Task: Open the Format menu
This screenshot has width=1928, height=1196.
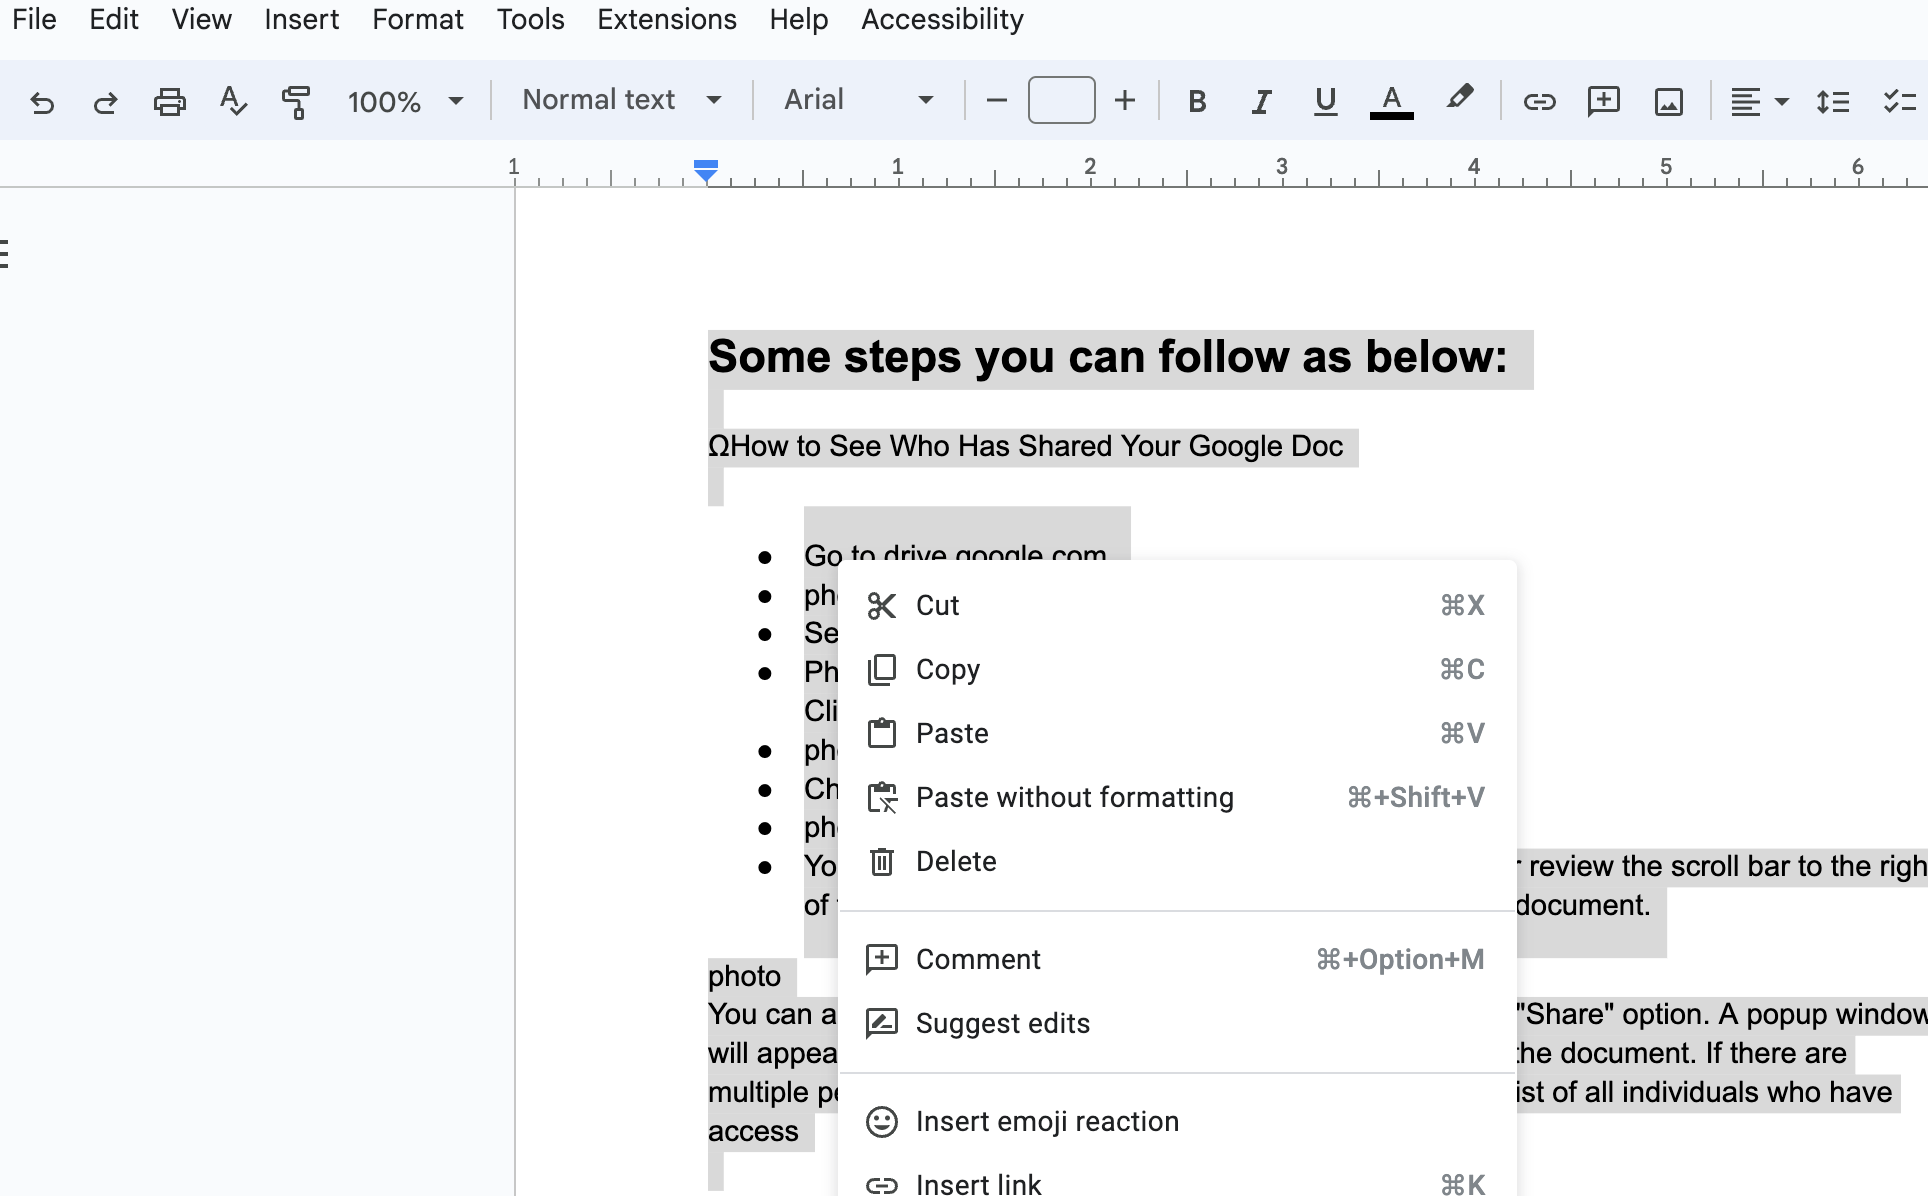Action: click(418, 19)
